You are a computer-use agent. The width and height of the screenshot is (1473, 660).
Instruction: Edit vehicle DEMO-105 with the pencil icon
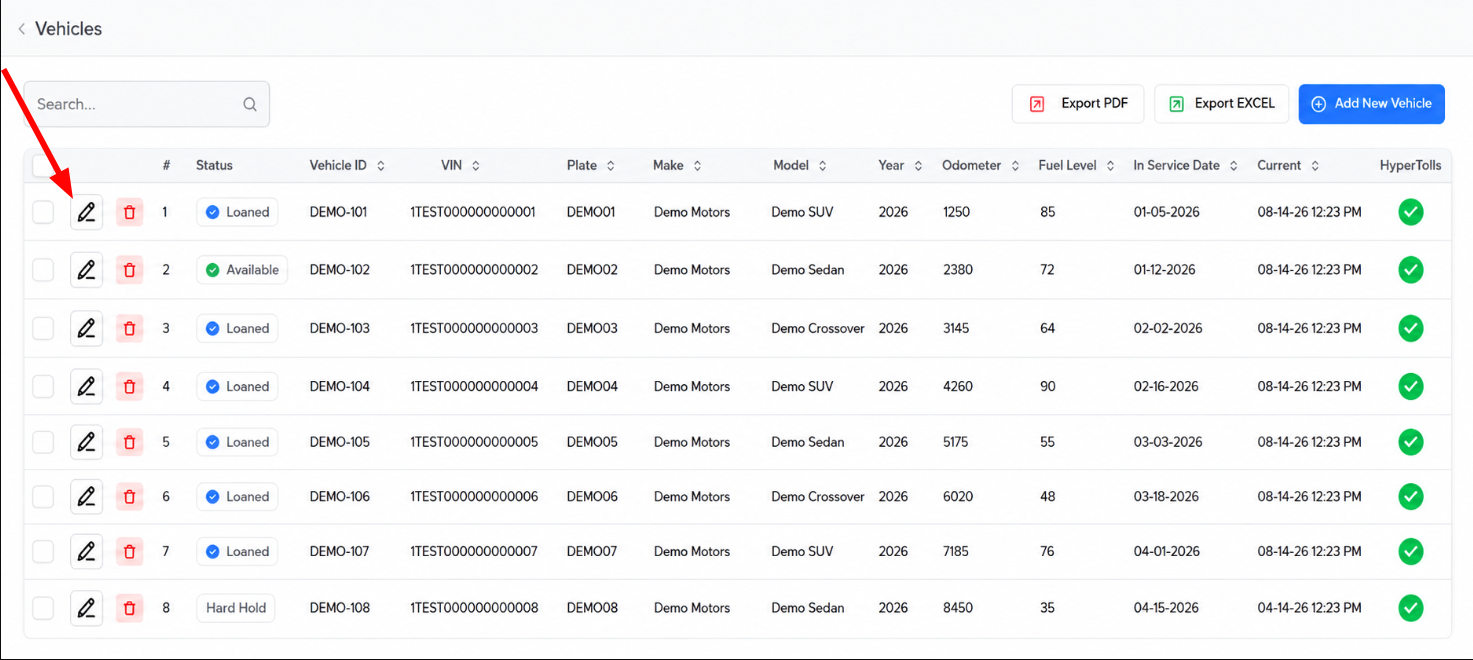[87, 442]
